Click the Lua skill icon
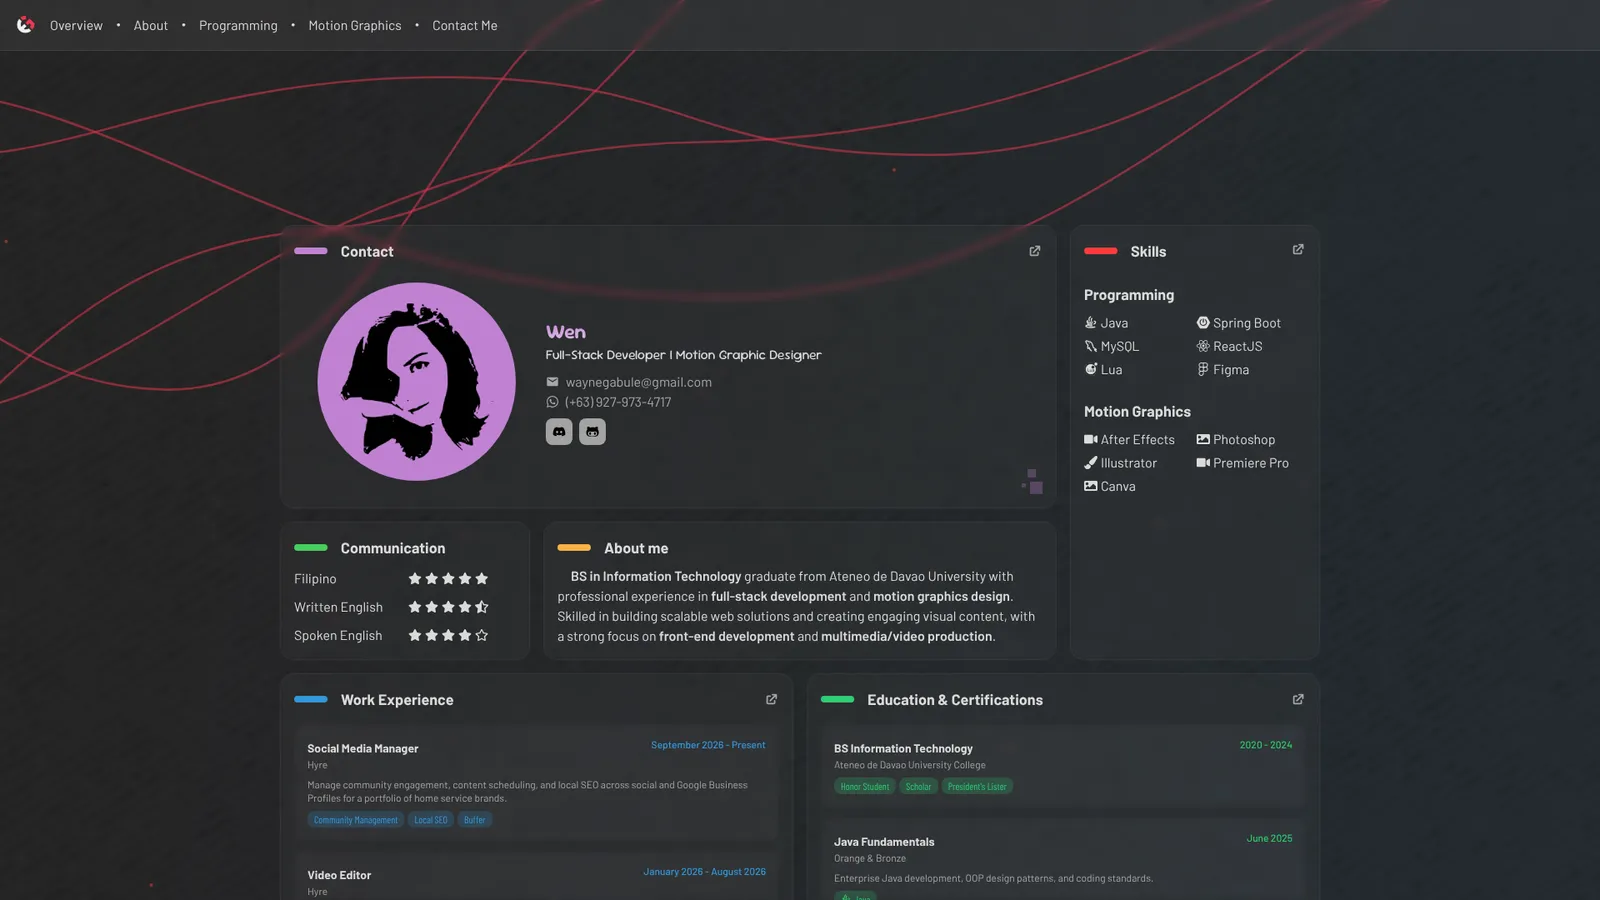Image resolution: width=1600 pixels, height=900 pixels. point(1091,369)
